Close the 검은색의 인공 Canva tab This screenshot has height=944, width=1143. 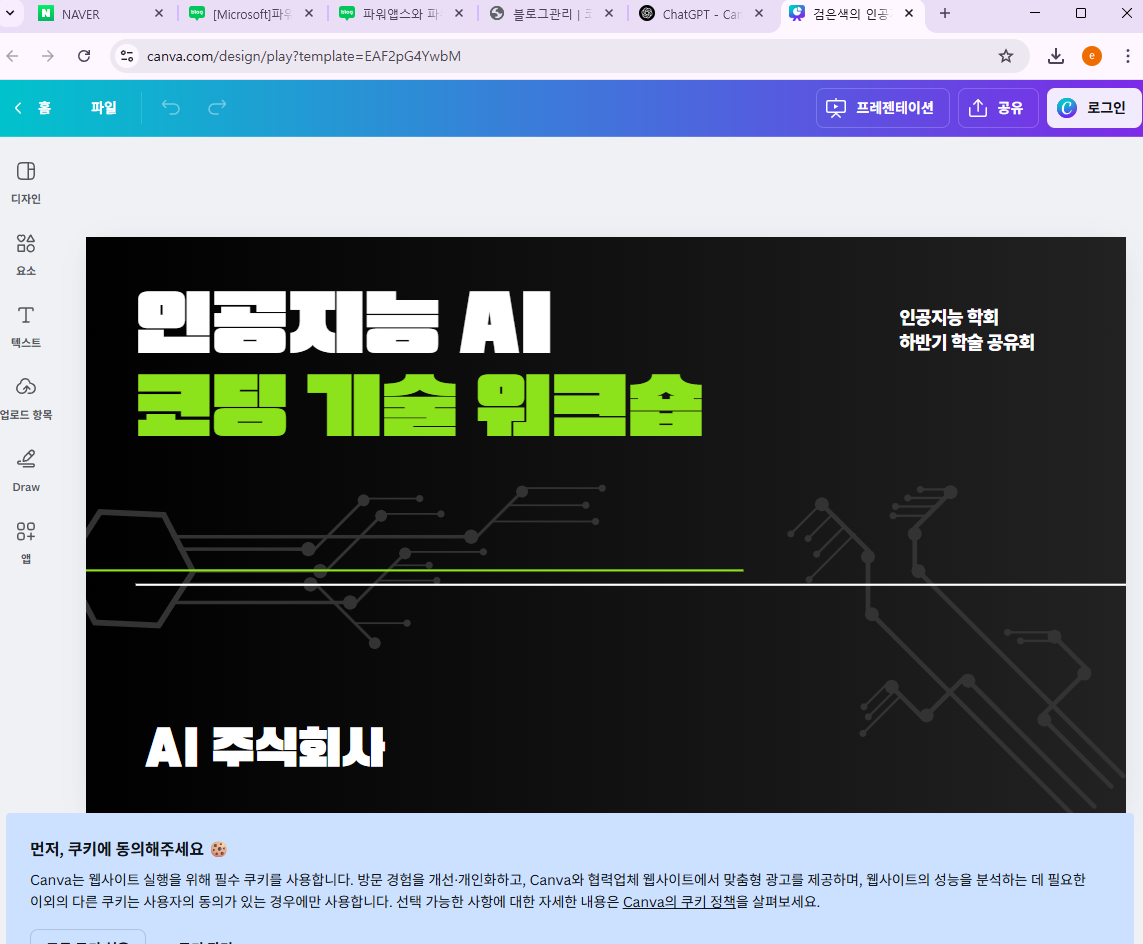909,13
